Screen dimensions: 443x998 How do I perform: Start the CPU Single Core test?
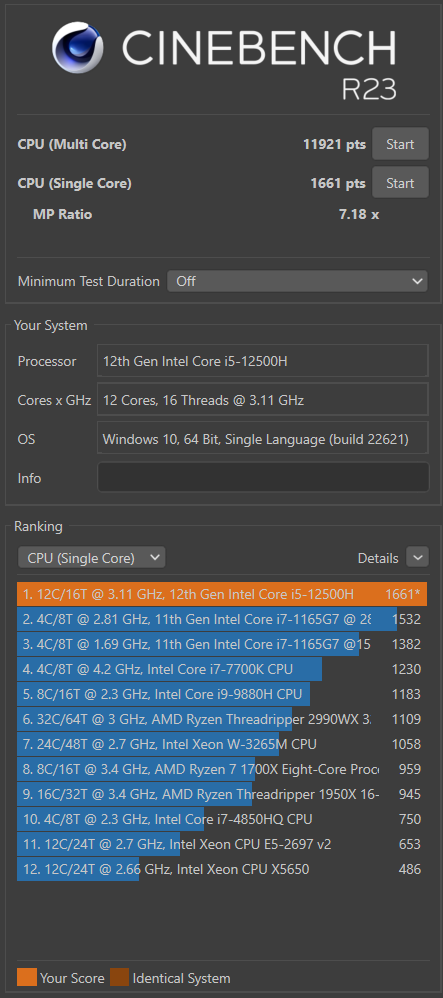400,183
